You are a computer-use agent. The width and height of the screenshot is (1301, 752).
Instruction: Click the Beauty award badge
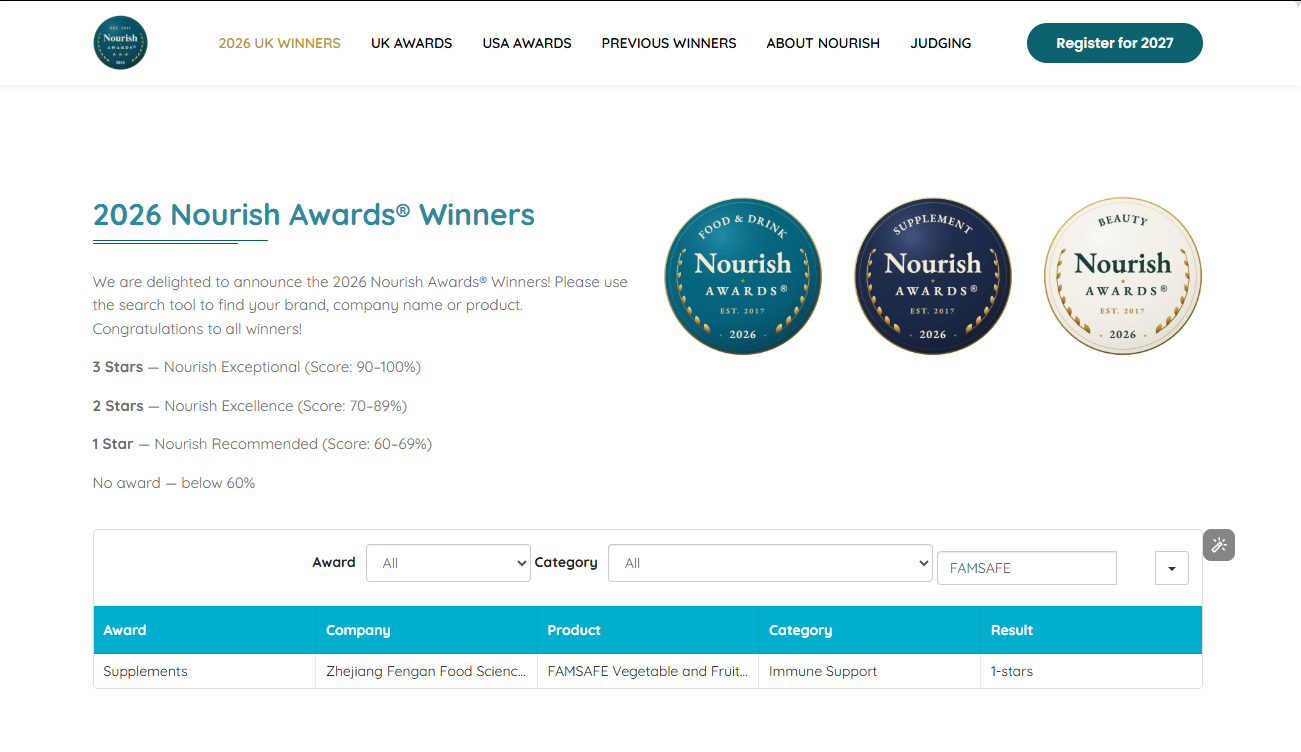pos(1123,276)
